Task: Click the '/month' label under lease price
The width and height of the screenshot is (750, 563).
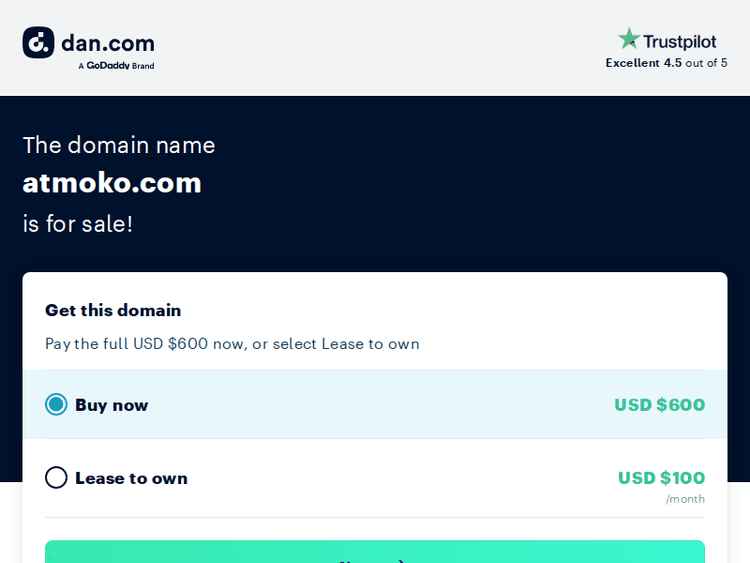Action: click(x=685, y=499)
